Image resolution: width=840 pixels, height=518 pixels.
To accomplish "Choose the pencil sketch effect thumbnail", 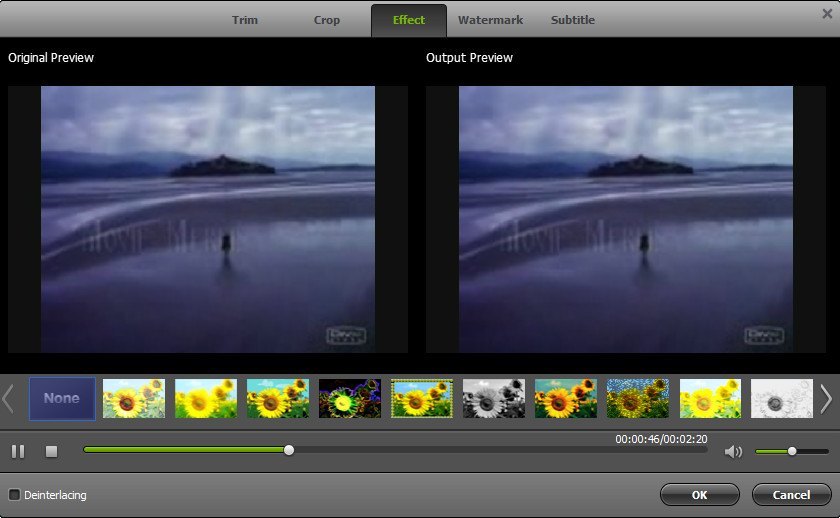I will point(782,399).
